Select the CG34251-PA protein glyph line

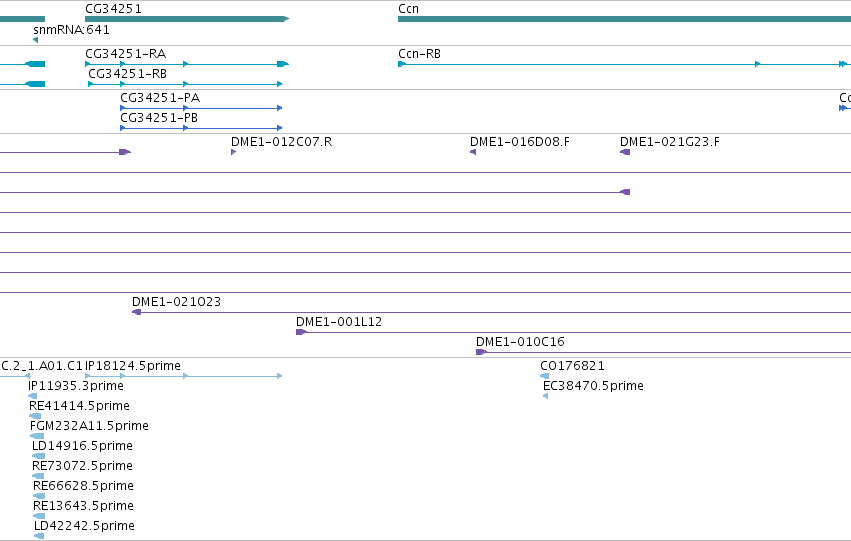[x=201, y=108]
